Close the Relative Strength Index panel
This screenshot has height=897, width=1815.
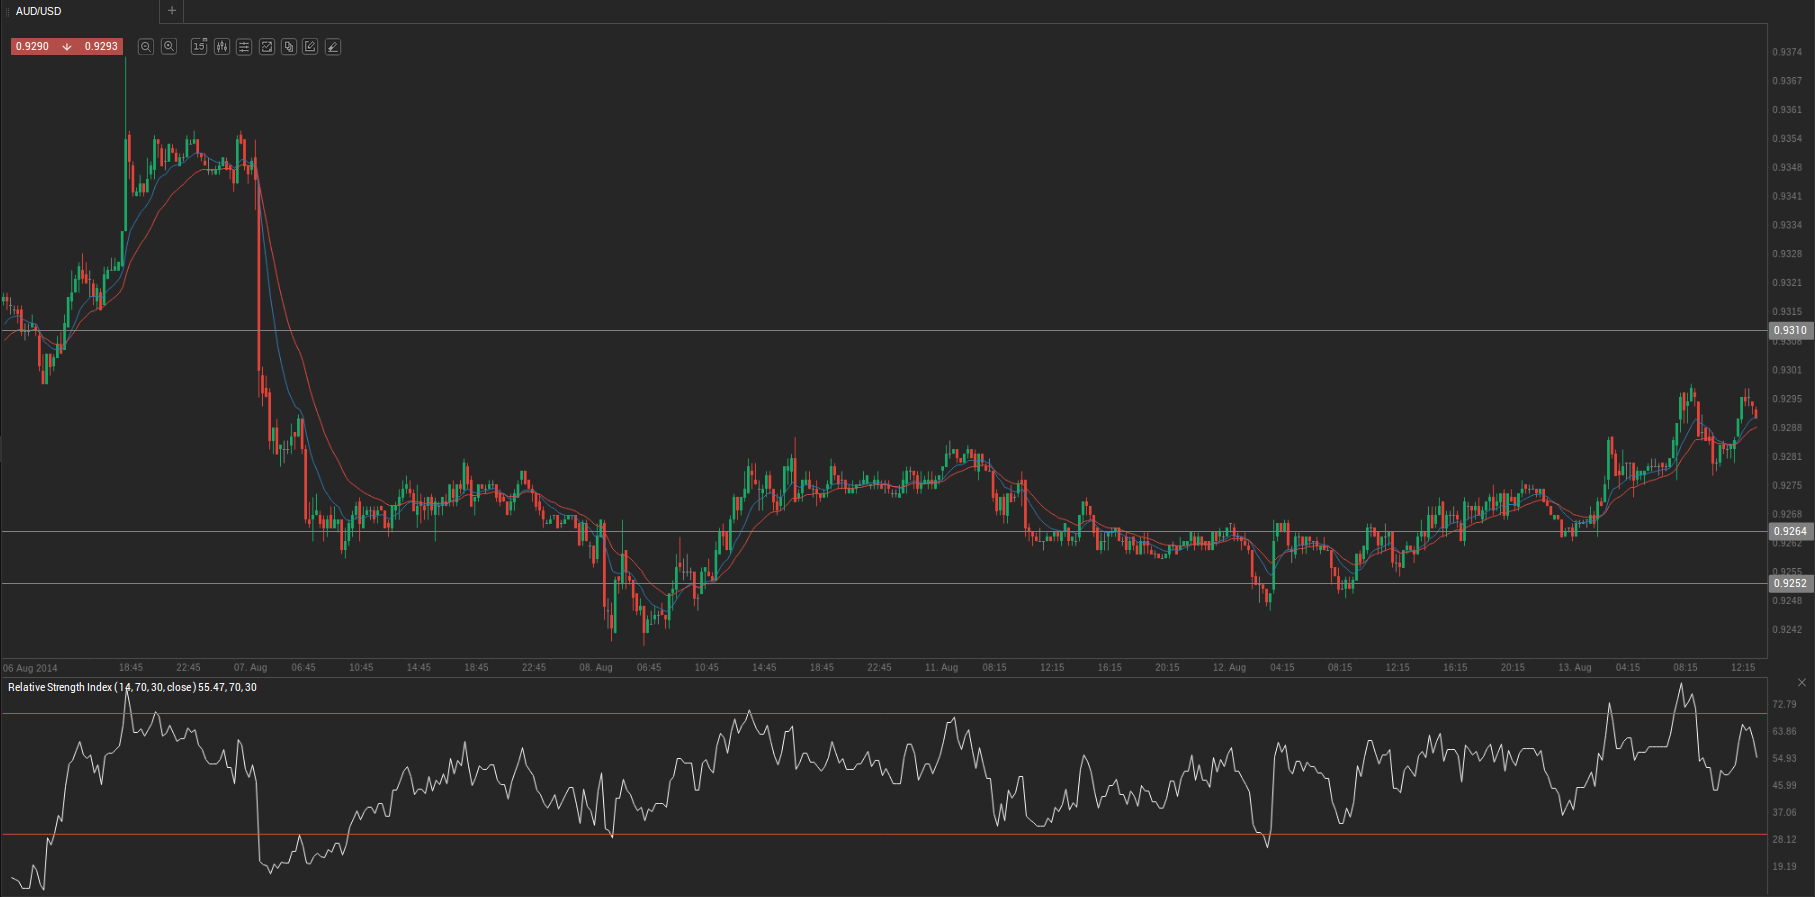click(1802, 683)
